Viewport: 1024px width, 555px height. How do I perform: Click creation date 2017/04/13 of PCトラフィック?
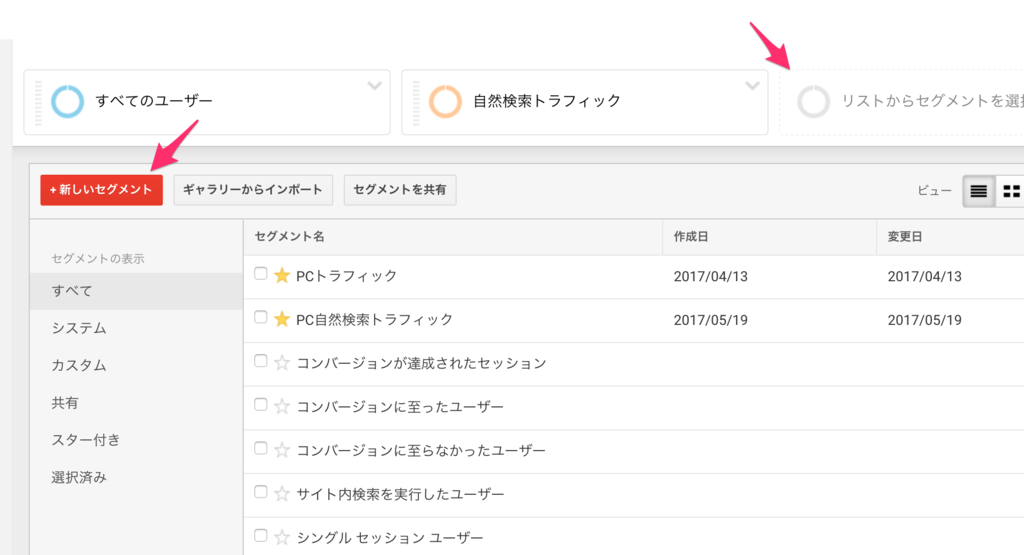pos(711,277)
